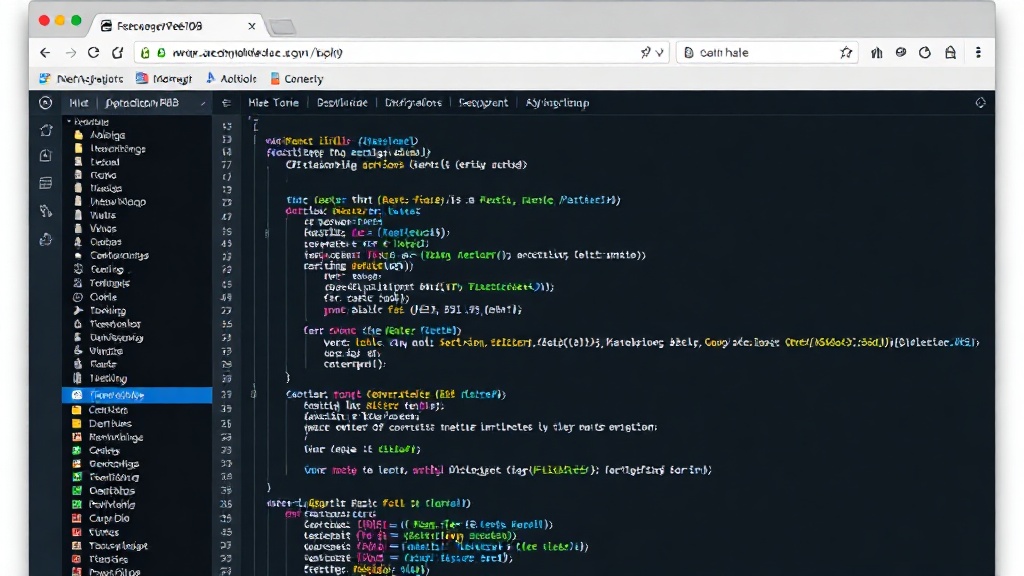Click the circular logo icon atop the app sidebar
This screenshot has width=1024, height=576.
45,103
